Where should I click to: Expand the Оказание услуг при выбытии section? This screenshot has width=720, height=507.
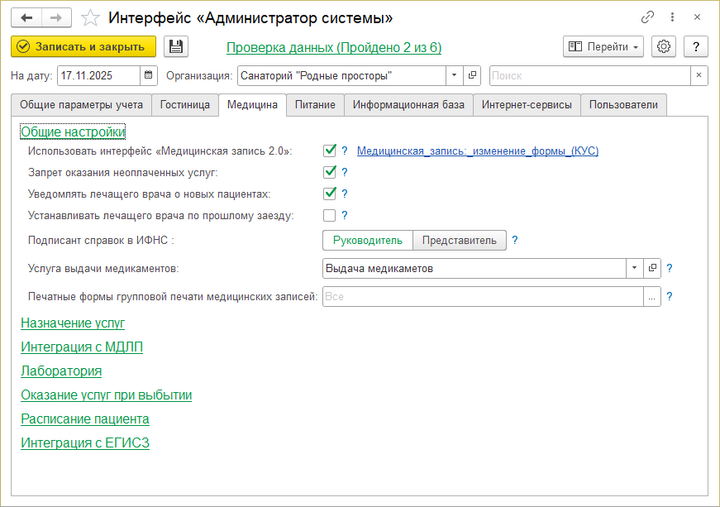point(106,395)
